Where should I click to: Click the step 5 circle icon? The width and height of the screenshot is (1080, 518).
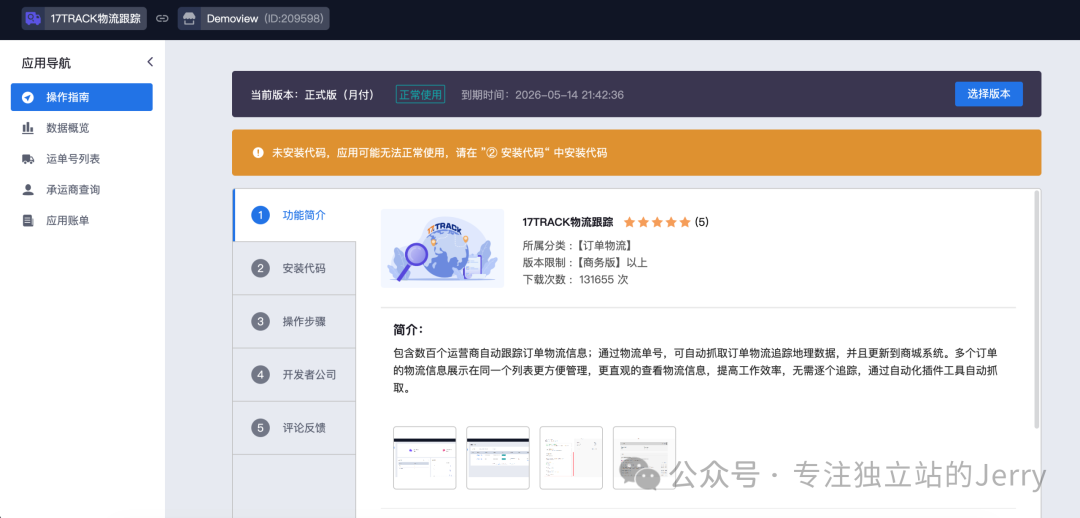260,428
